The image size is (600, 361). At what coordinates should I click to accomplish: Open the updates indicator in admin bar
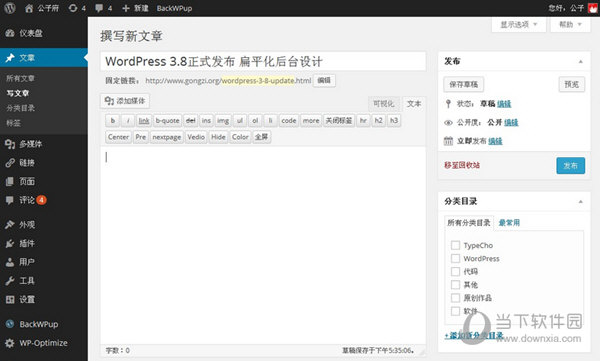point(77,8)
